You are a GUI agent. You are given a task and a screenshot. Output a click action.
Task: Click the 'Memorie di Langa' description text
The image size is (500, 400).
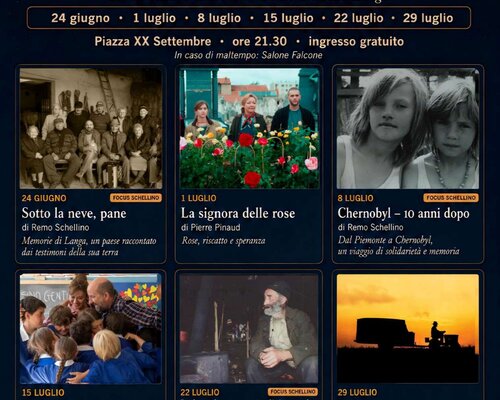point(89,246)
